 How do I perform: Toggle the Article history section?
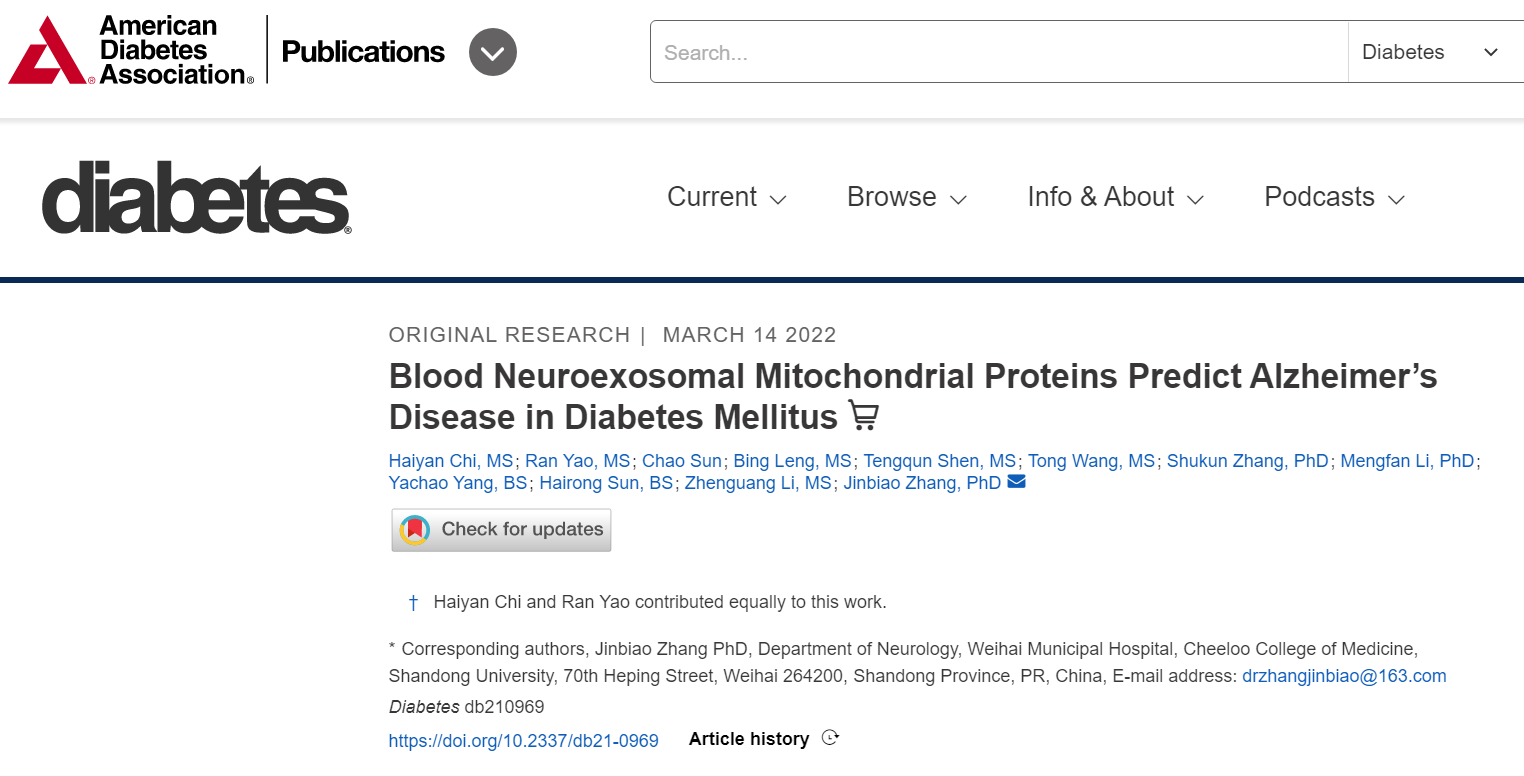pos(763,739)
